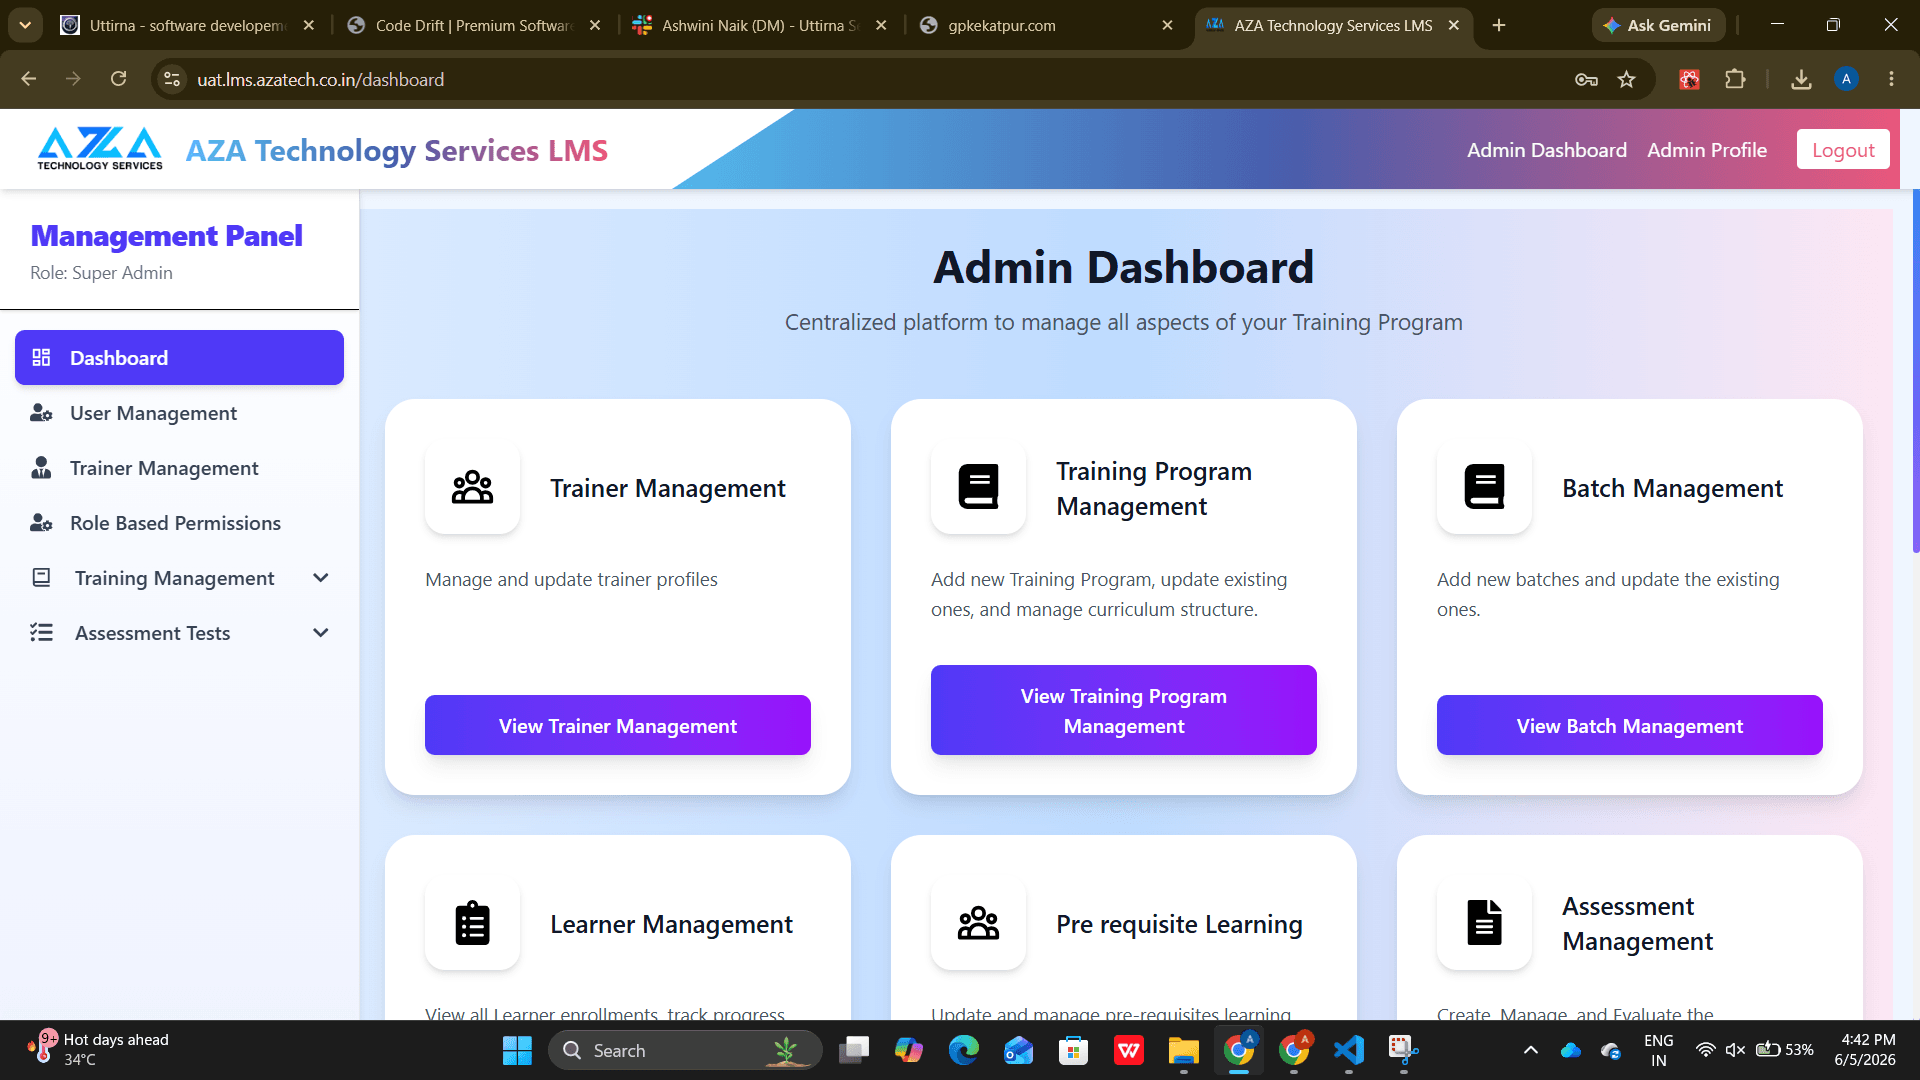The image size is (1920, 1080).
Task: Go back to the previous page
Action: pos(28,80)
